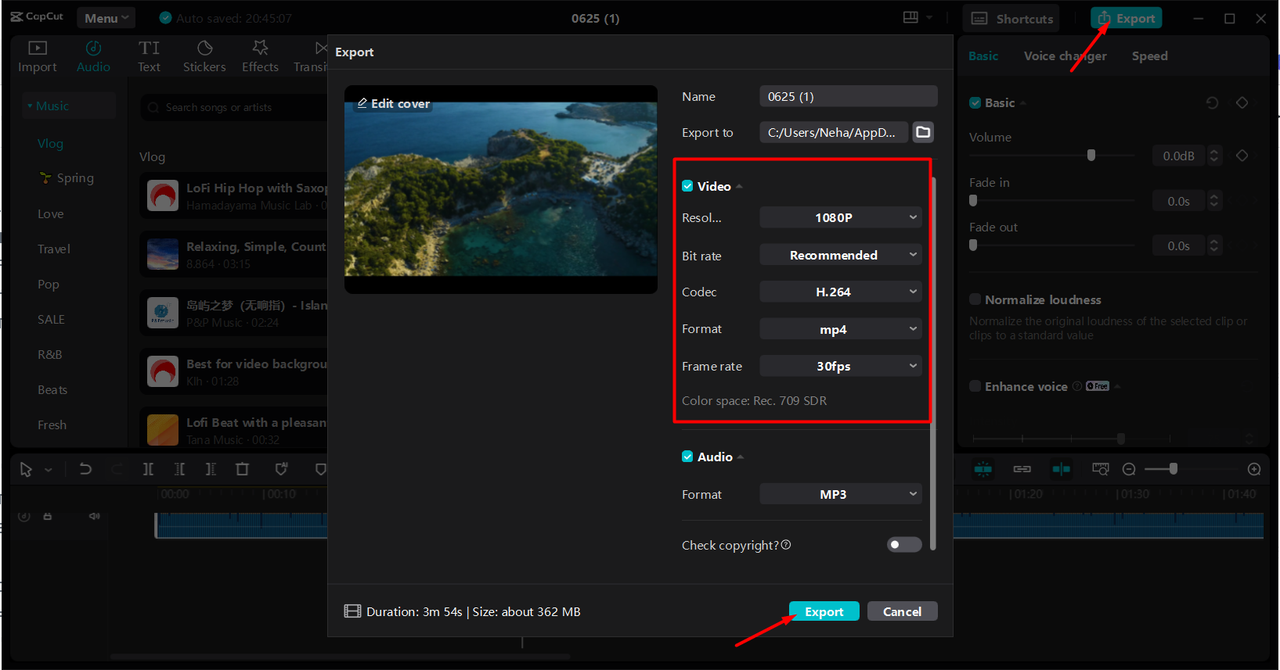Click the export Name field

click(848, 96)
